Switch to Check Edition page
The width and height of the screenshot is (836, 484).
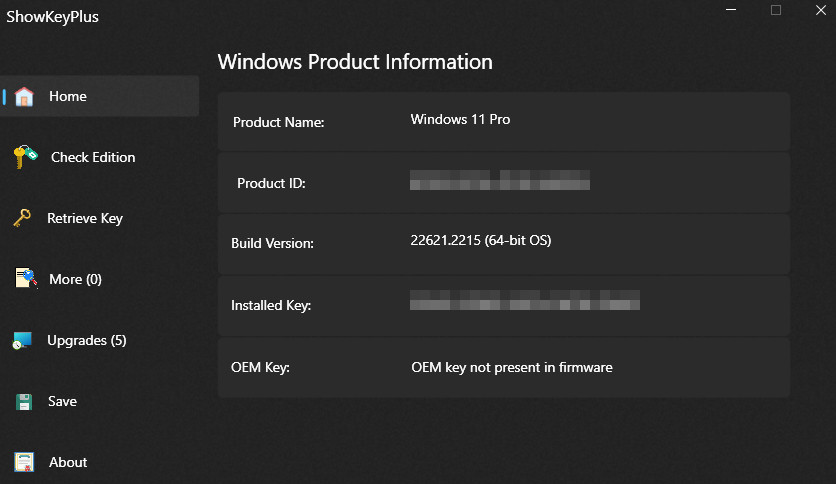tap(93, 157)
